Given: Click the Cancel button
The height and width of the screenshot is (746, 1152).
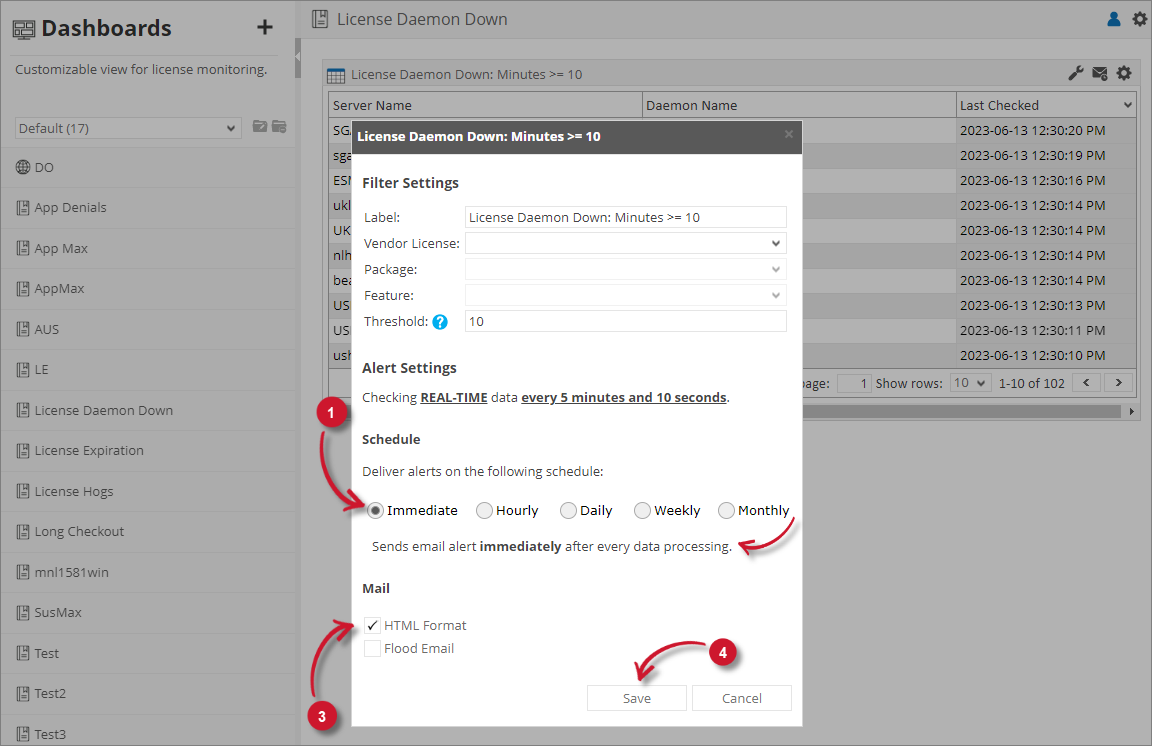Looking at the screenshot, I should click(x=741, y=698).
